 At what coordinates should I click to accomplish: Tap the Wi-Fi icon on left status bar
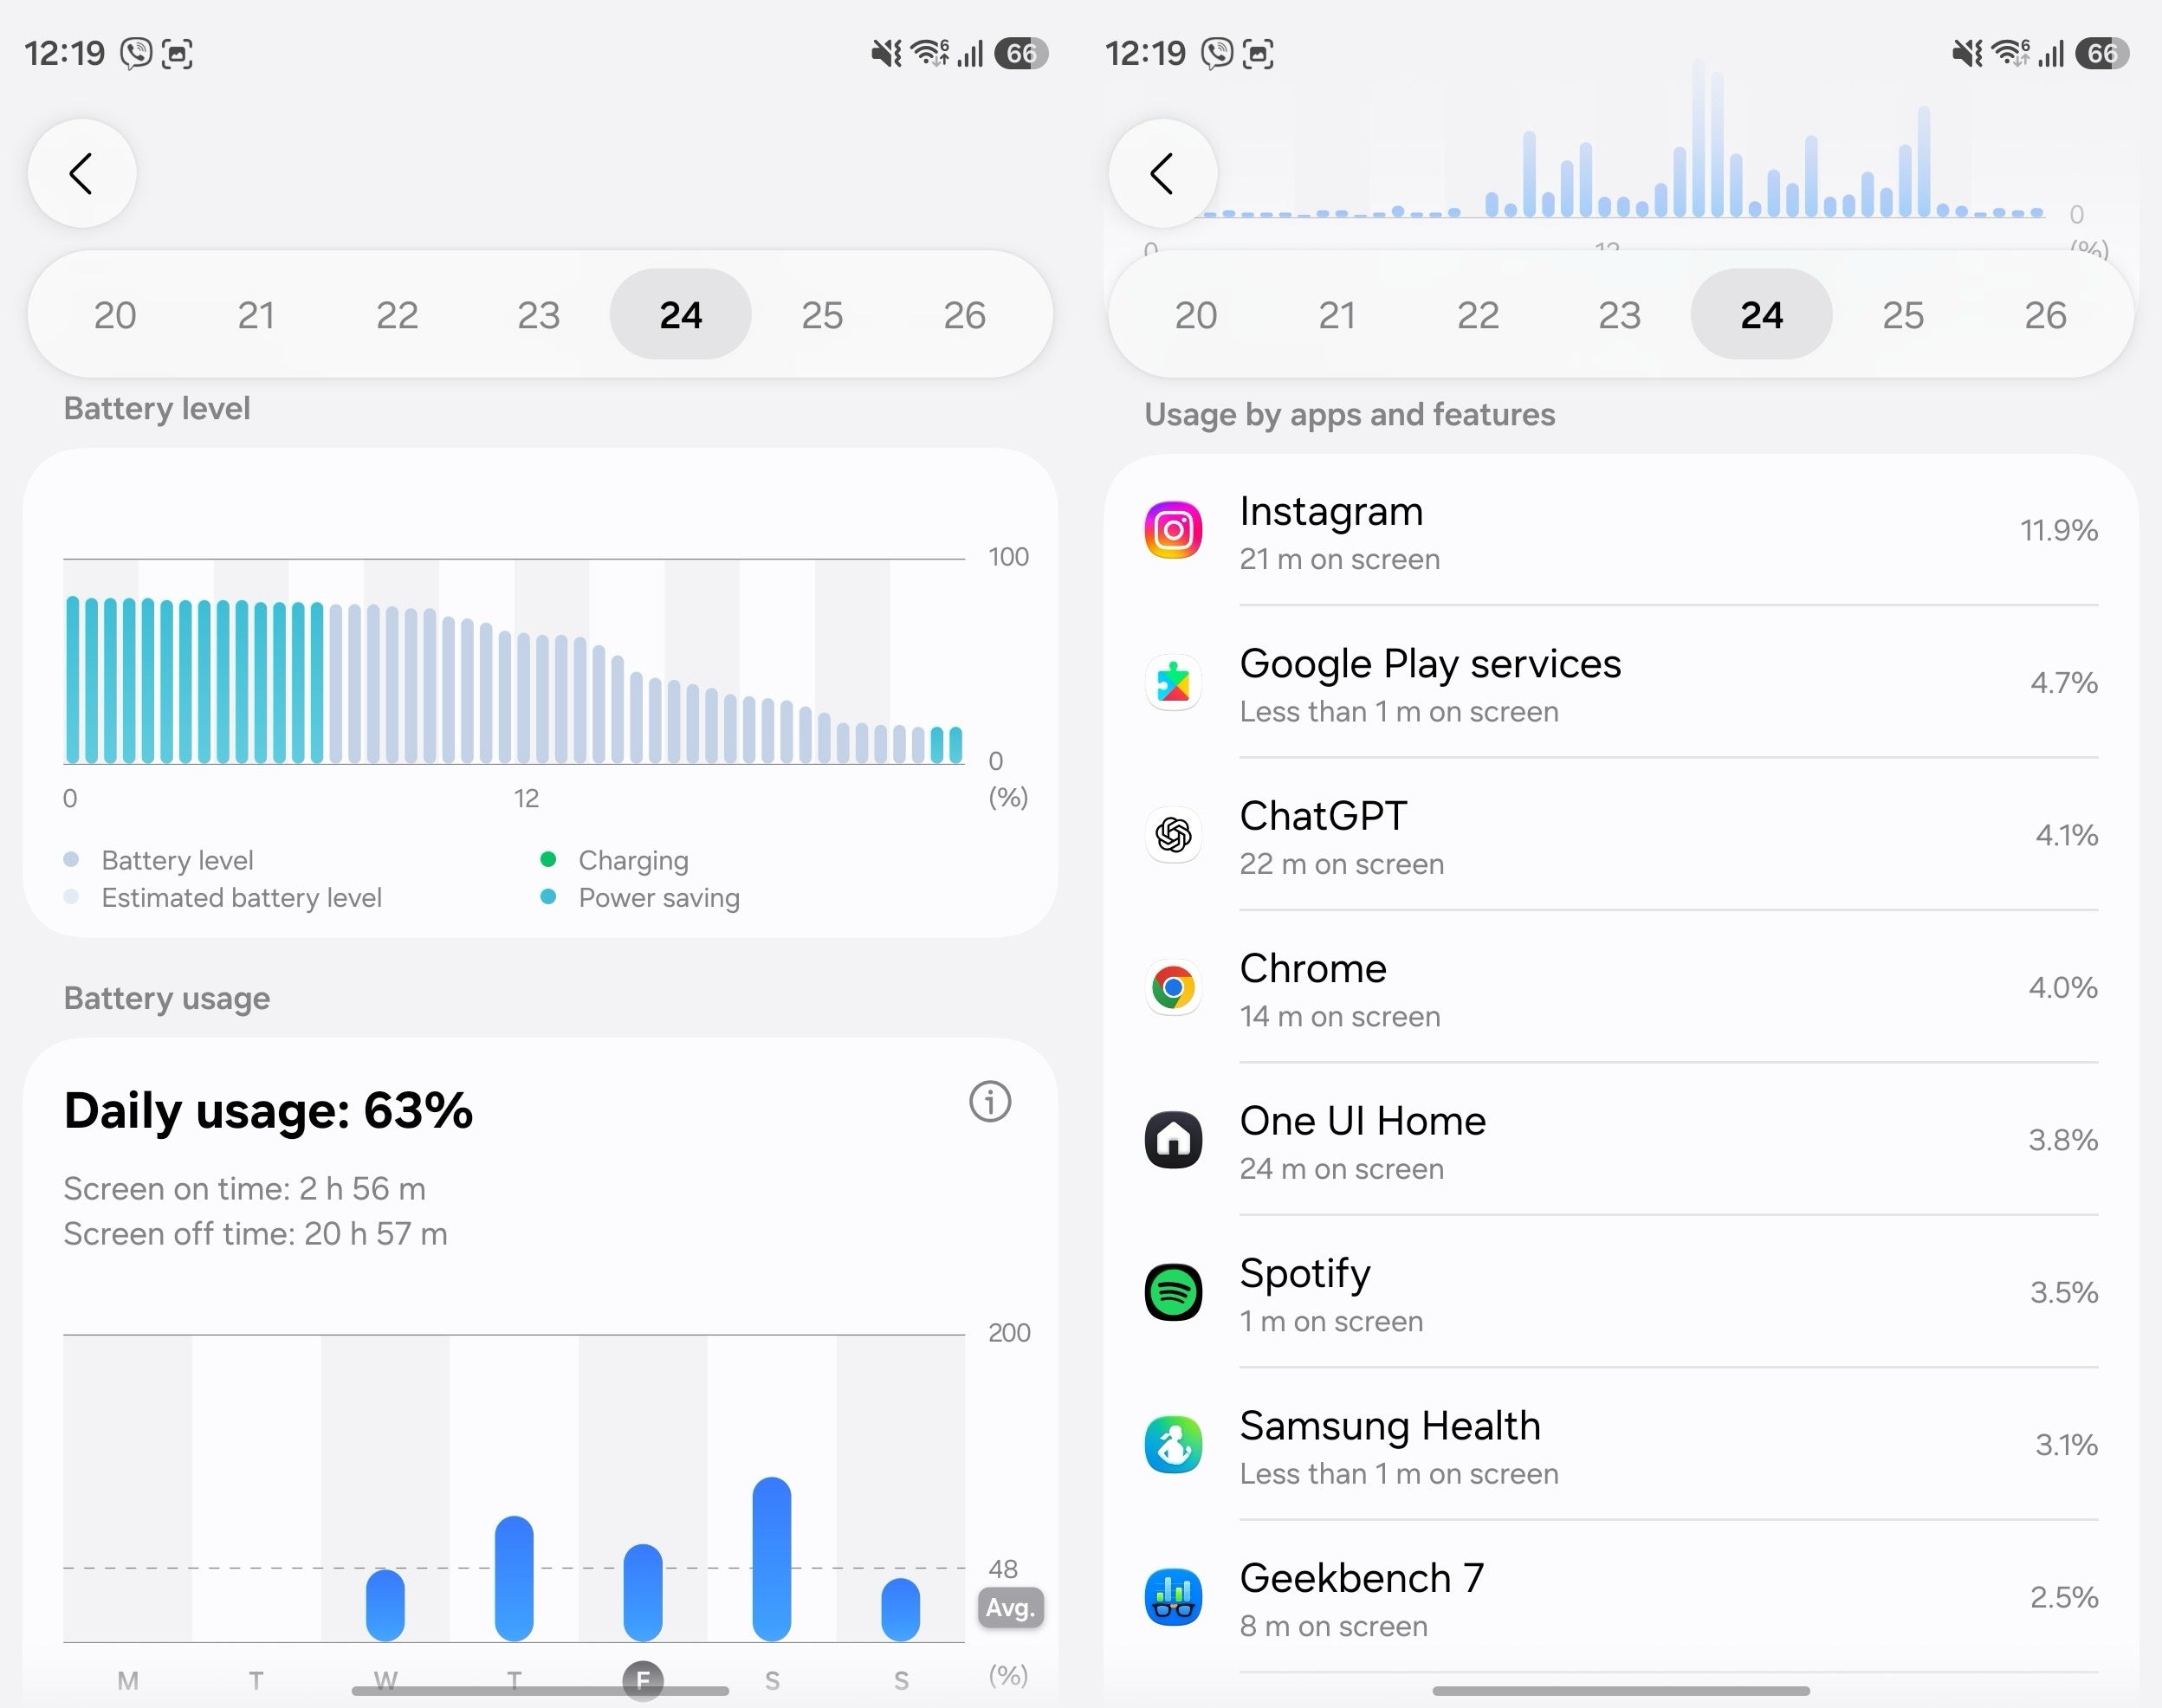(930, 52)
